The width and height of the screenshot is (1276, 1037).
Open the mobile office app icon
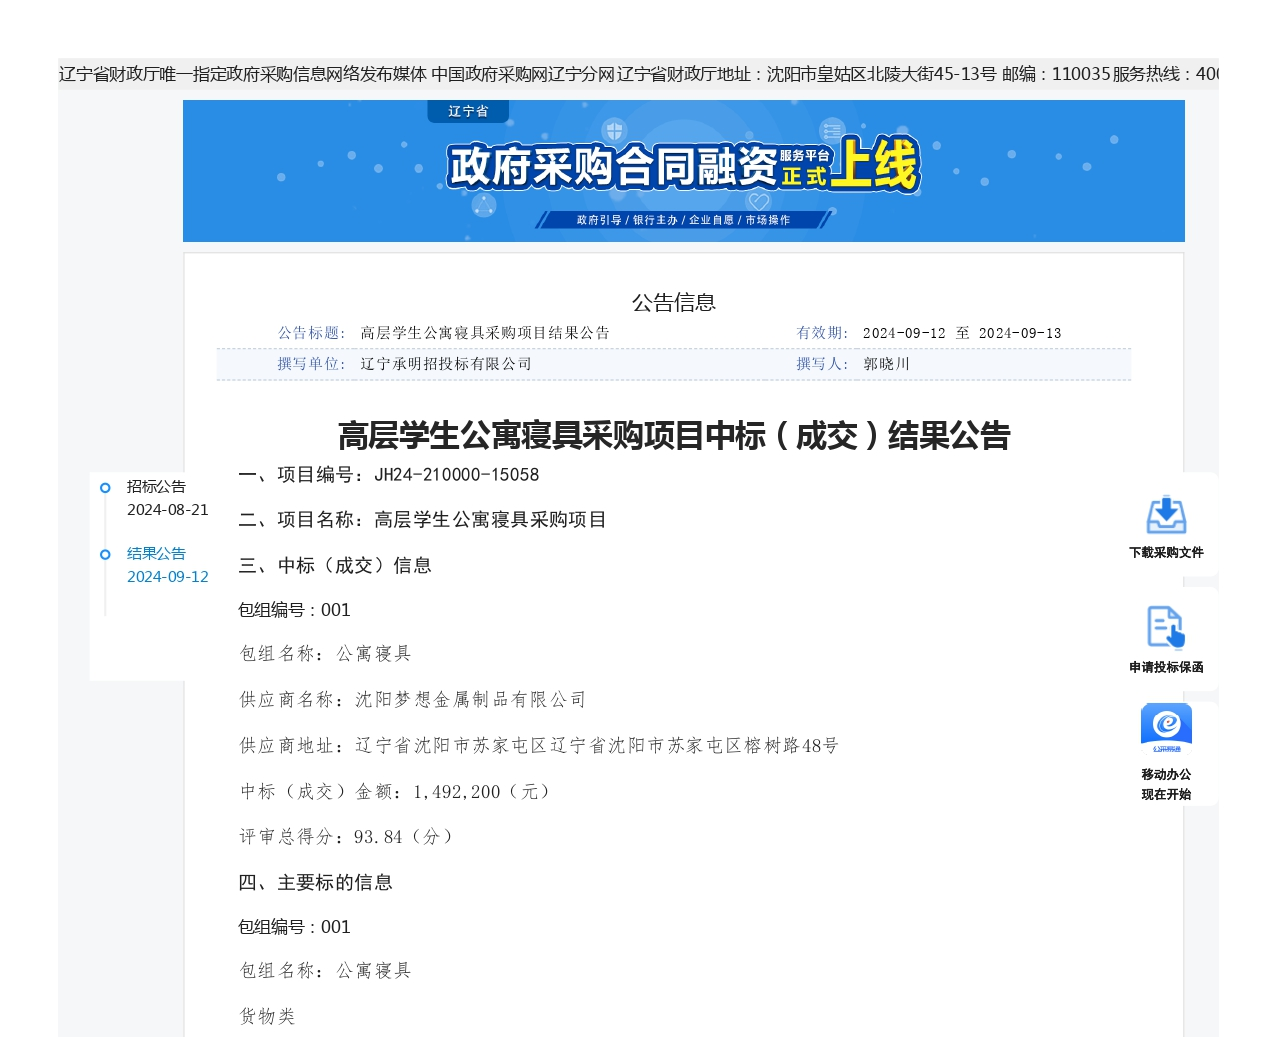[1166, 729]
